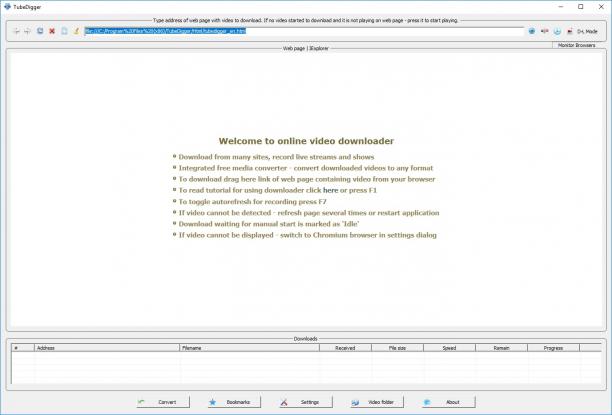
Task: Click the 'Download waiting for manual start' line
Action: (269, 224)
